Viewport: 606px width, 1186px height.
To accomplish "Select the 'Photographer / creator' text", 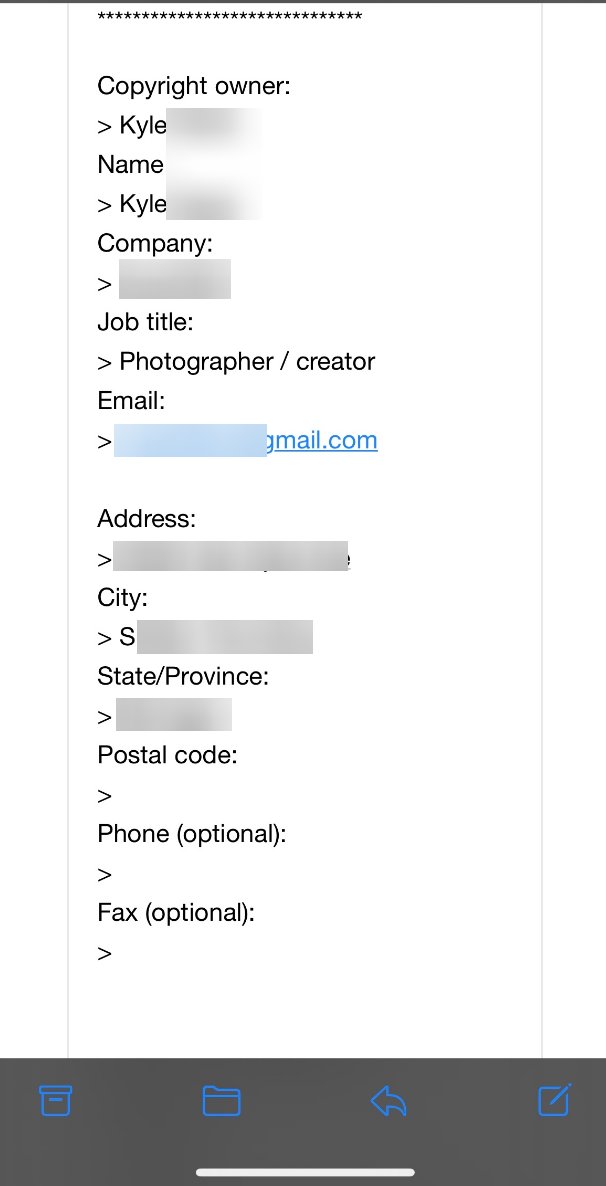I will pos(247,362).
